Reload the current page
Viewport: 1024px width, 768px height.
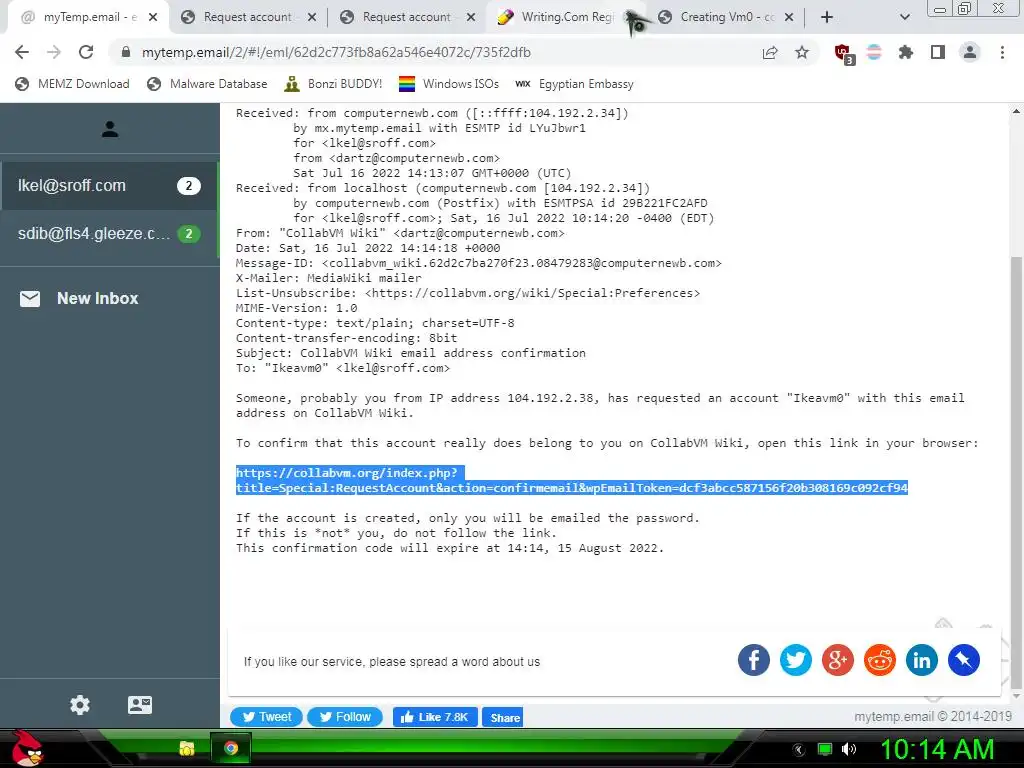pyautogui.click(x=86, y=52)
